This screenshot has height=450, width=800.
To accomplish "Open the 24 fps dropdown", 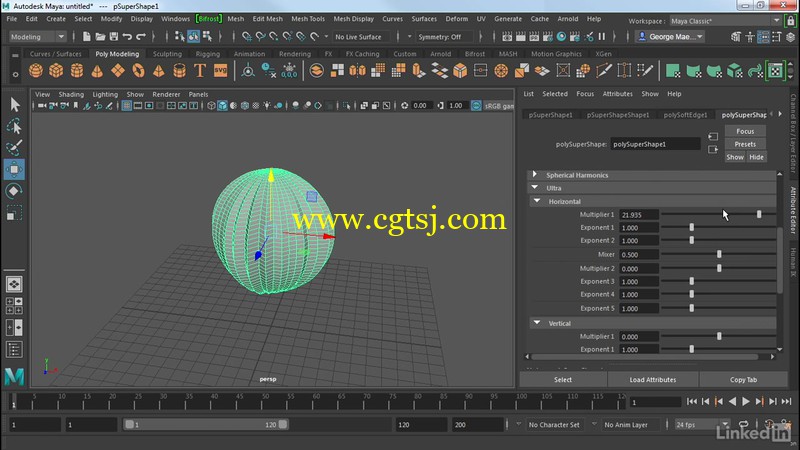I will click(702, 424).
